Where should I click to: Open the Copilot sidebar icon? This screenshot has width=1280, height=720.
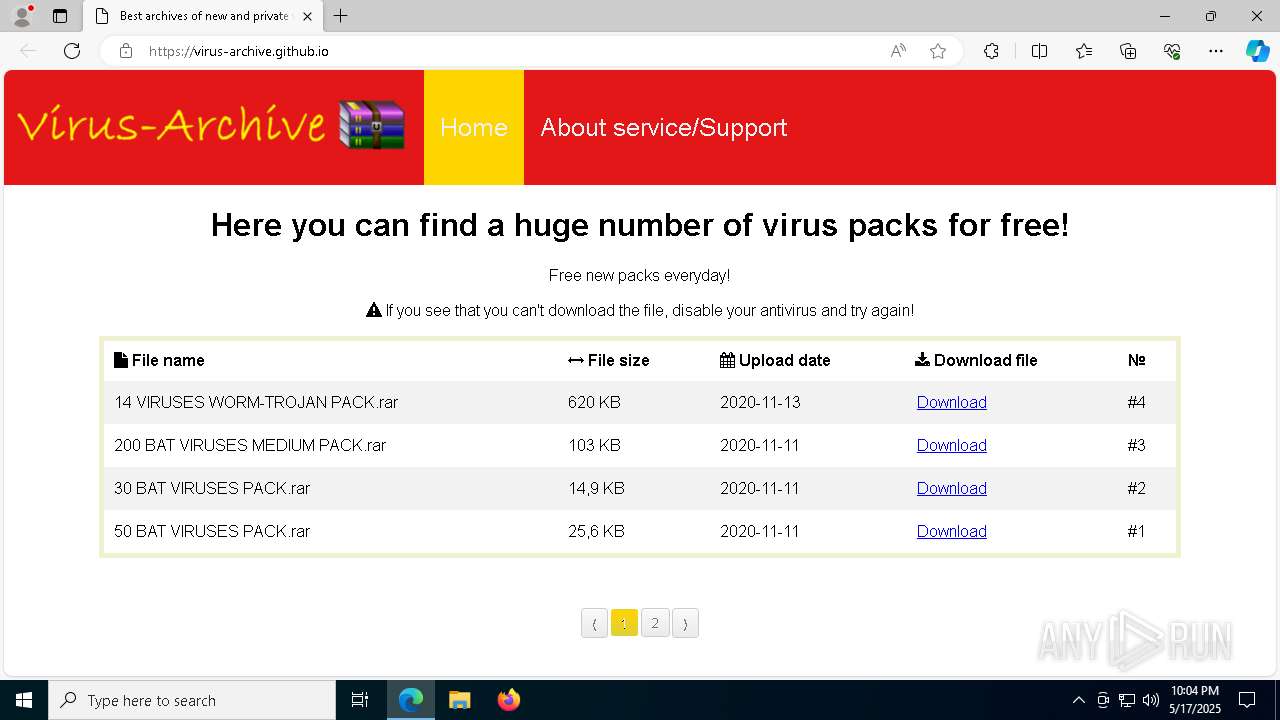point(1257,51)
